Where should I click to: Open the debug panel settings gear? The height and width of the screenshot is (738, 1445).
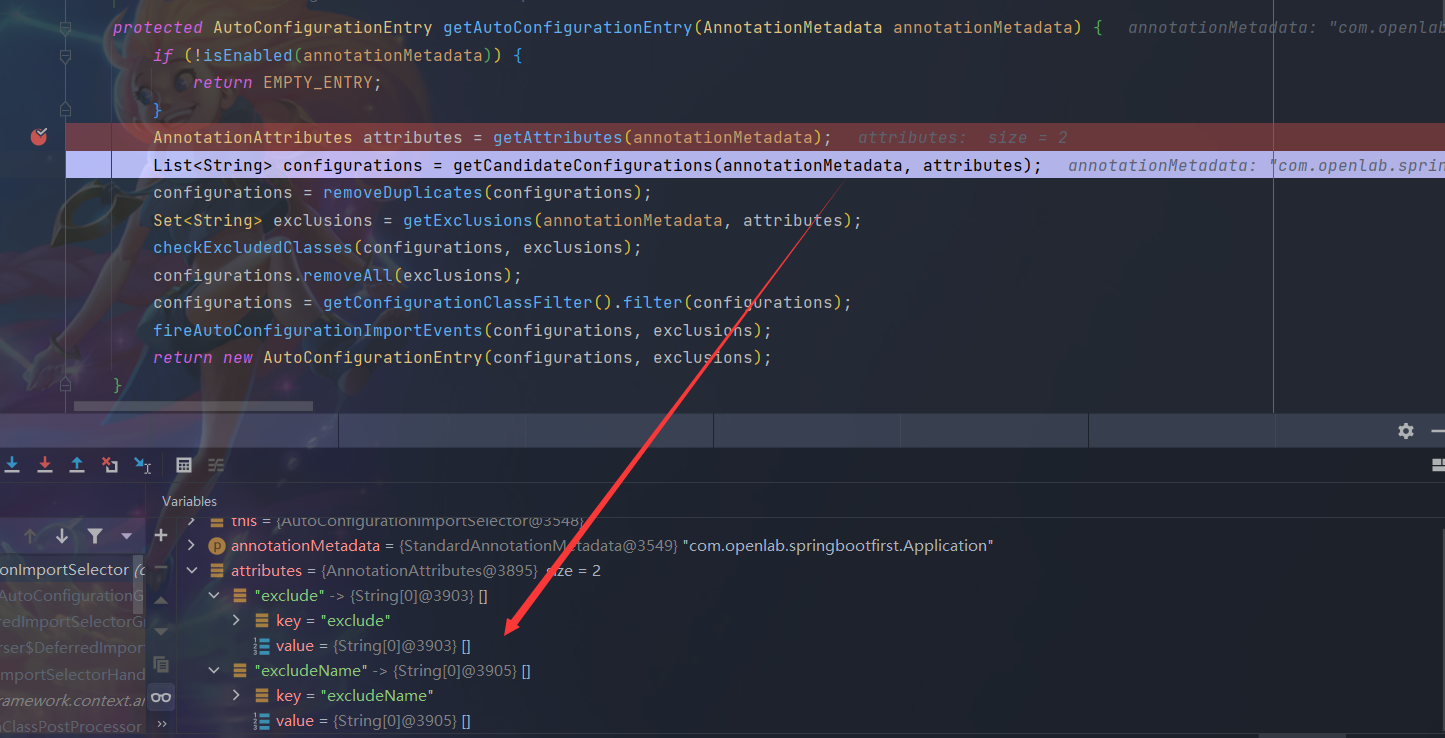point(1406,431)
